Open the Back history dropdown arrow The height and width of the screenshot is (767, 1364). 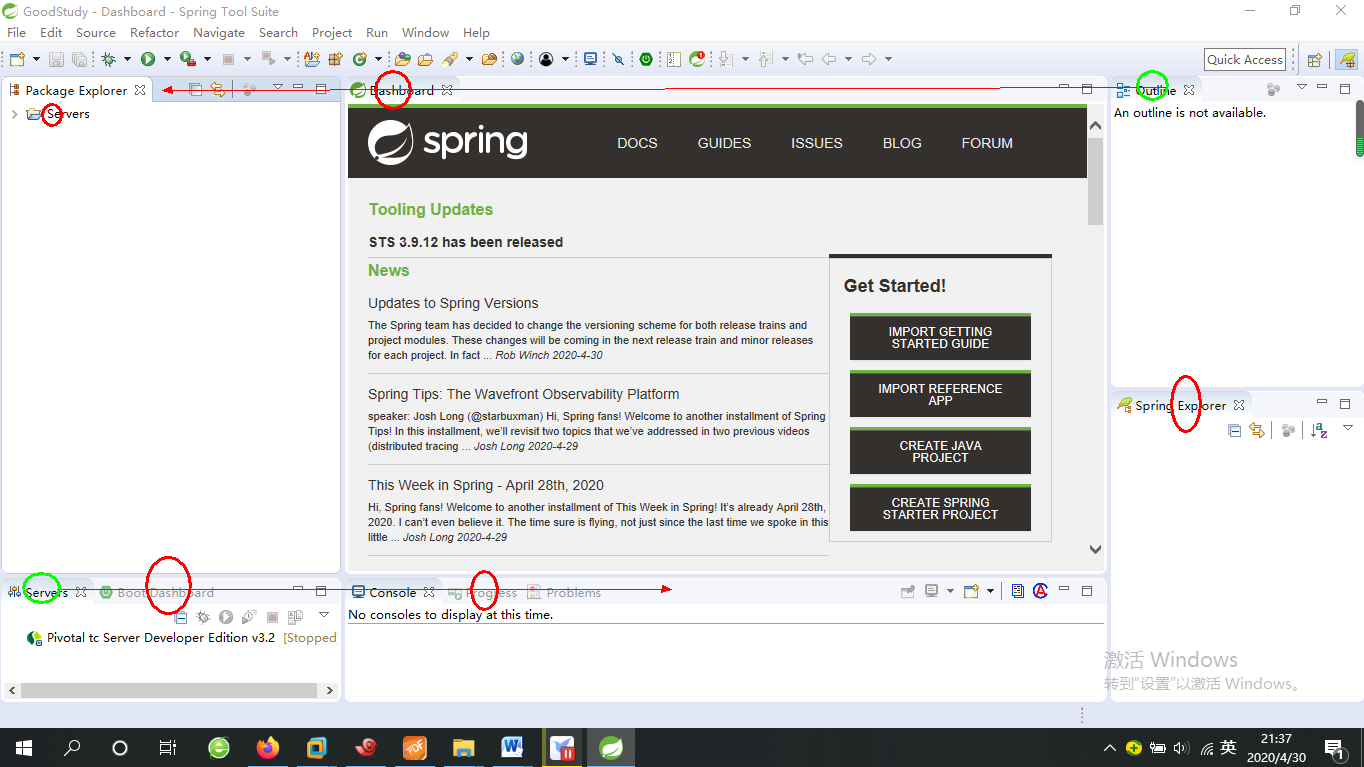(848, 59)
